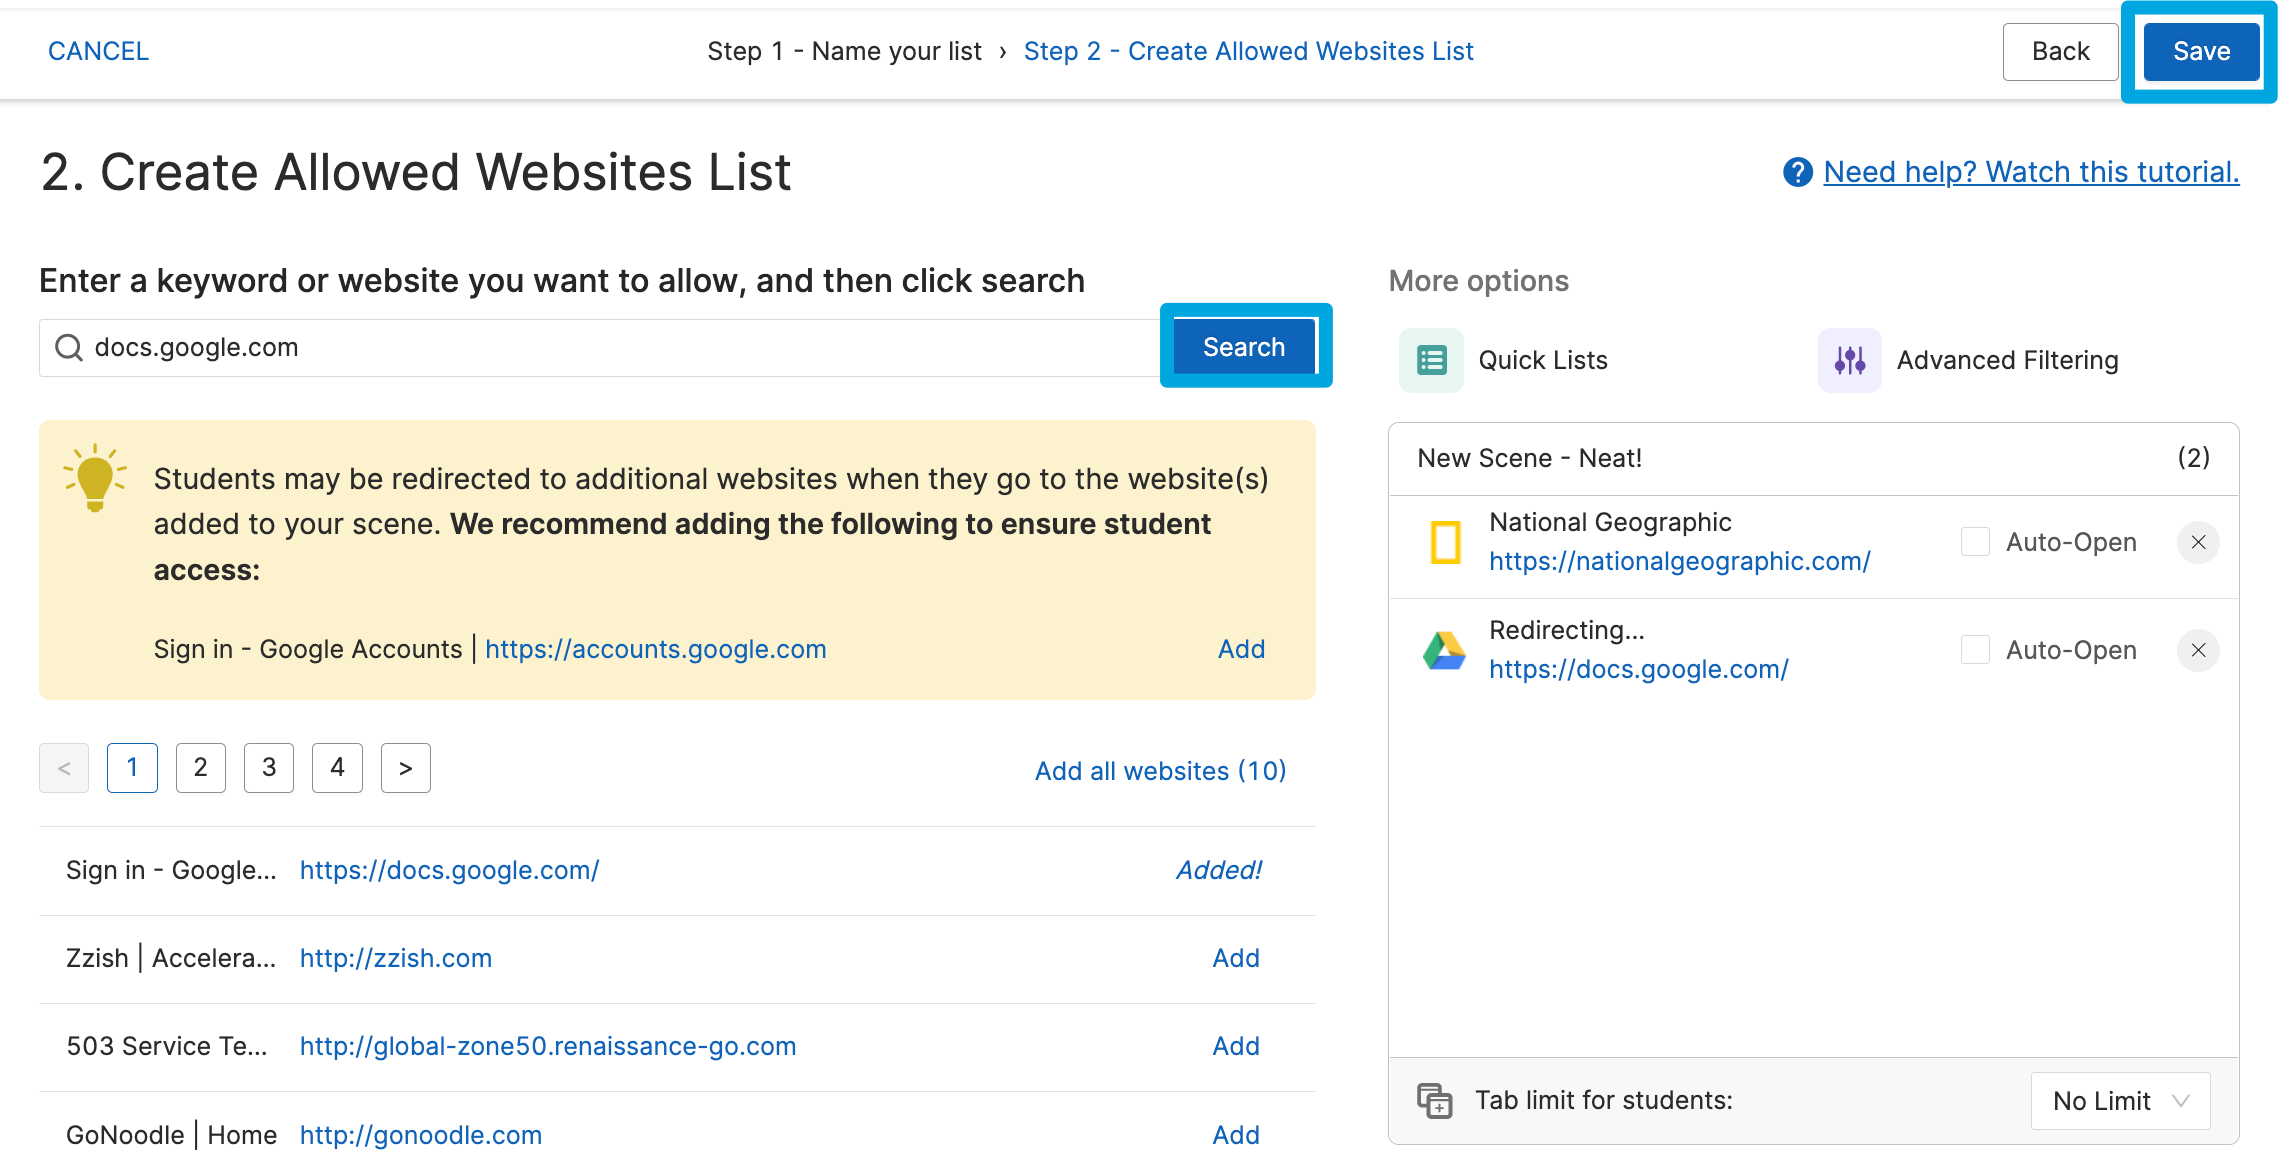Click the question mark help icon

(1796, 172)
